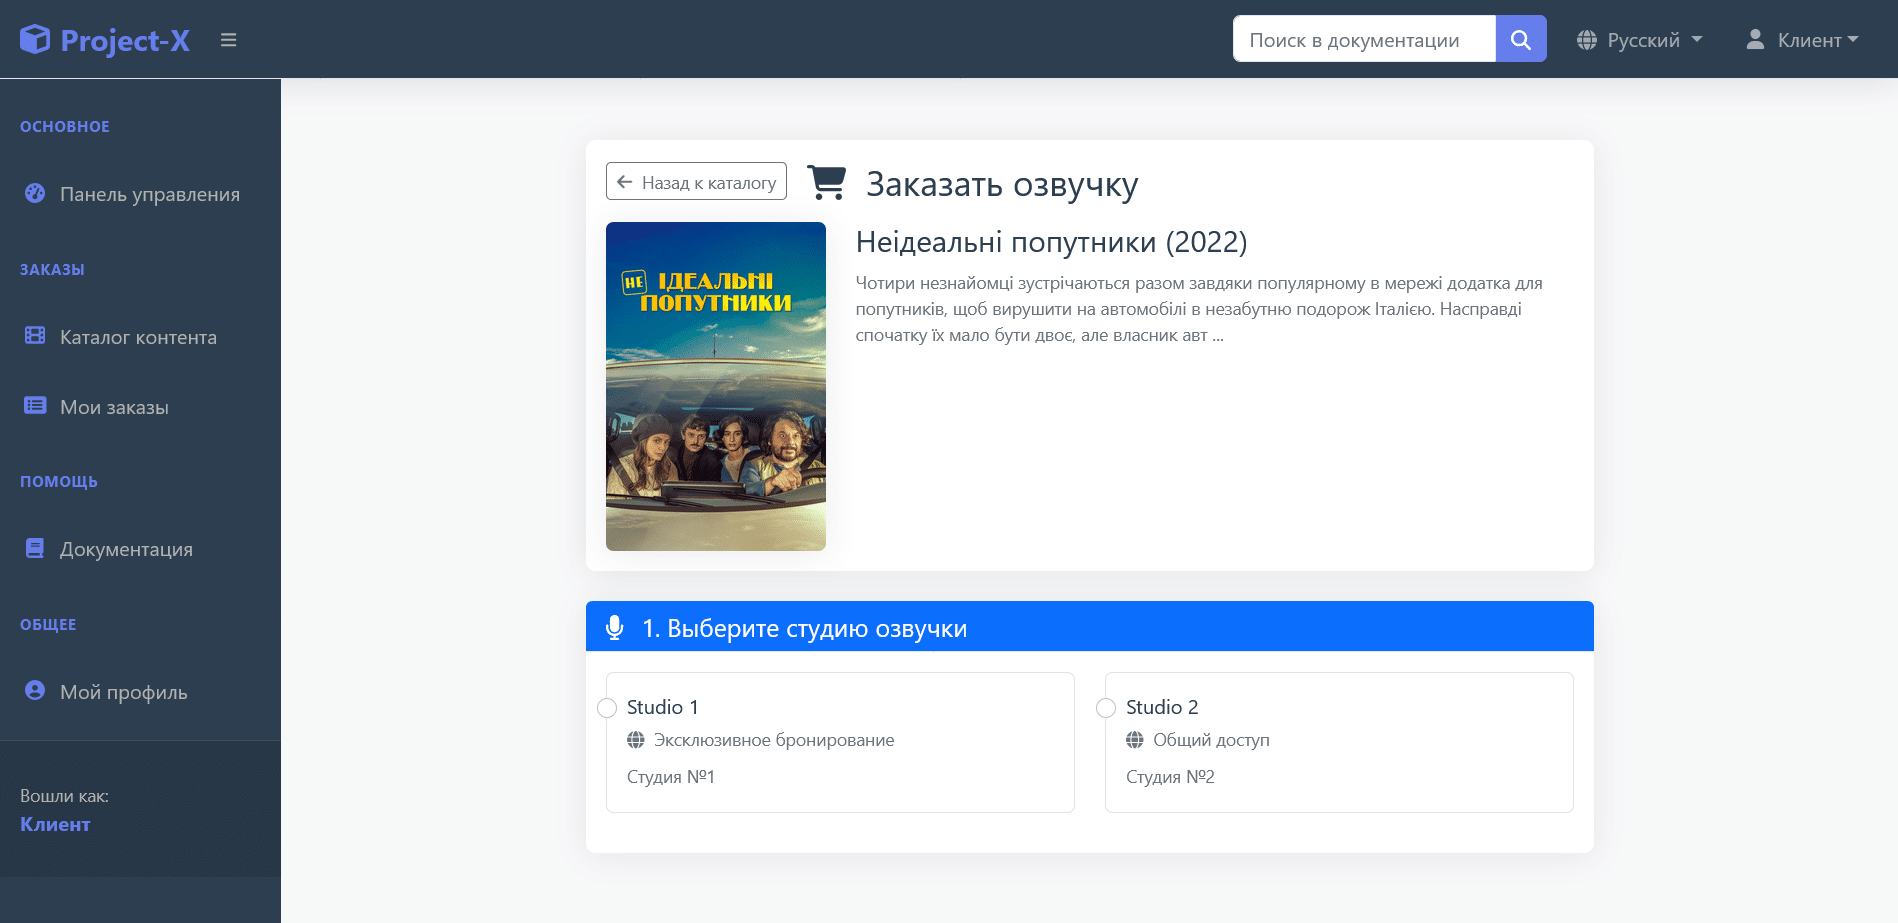
Task: Select the Studio 2 radio button
Action: click(1106, 708)
